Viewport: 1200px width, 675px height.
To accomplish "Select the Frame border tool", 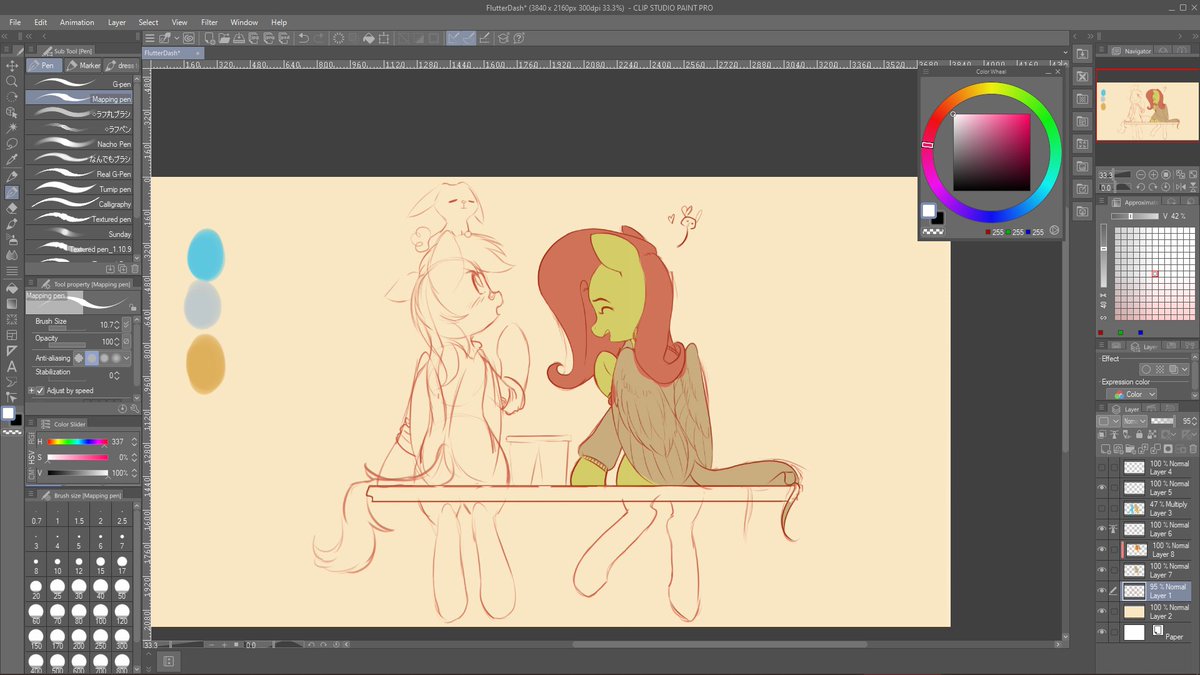I will (x=12, y=335).
